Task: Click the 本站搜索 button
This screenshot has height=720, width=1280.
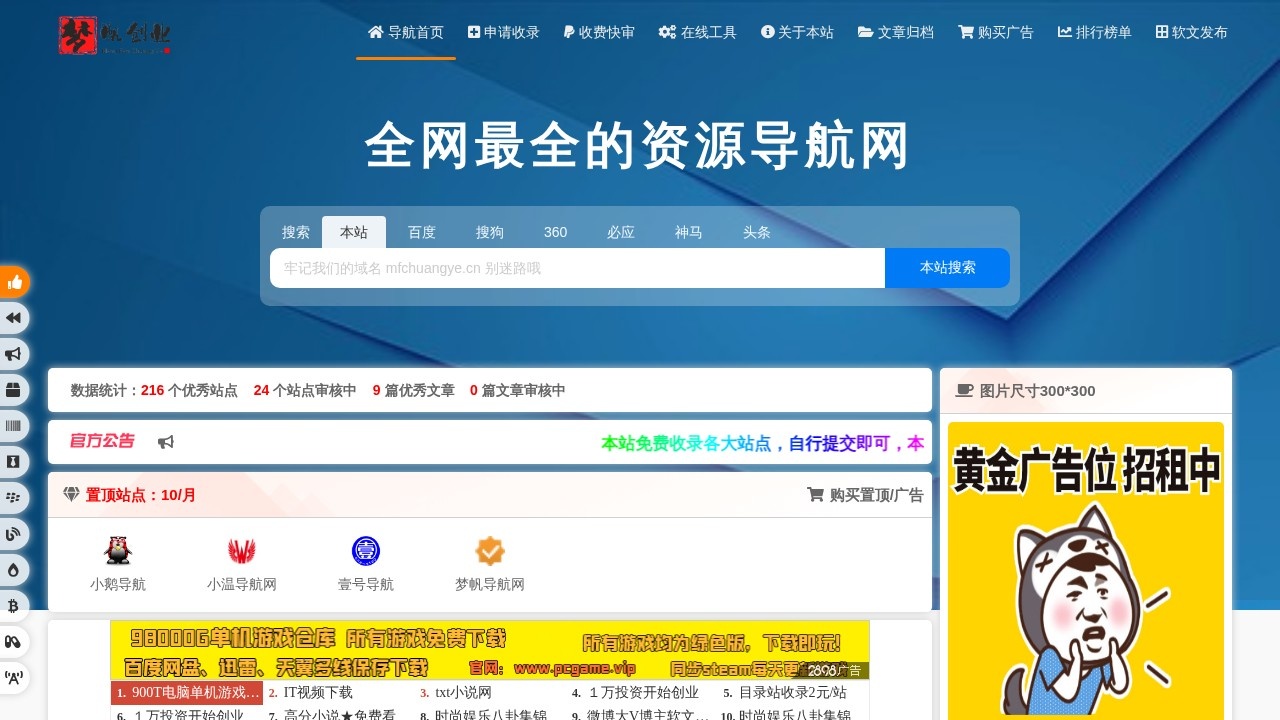Action: pyautogui.click(x=947, y=268)
